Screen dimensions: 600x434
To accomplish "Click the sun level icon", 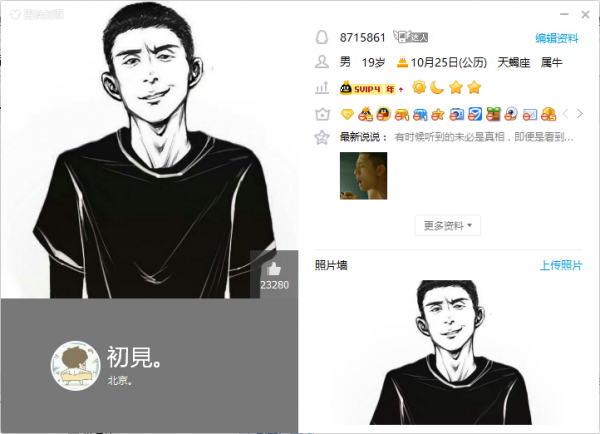I will [x=419, y=88].
